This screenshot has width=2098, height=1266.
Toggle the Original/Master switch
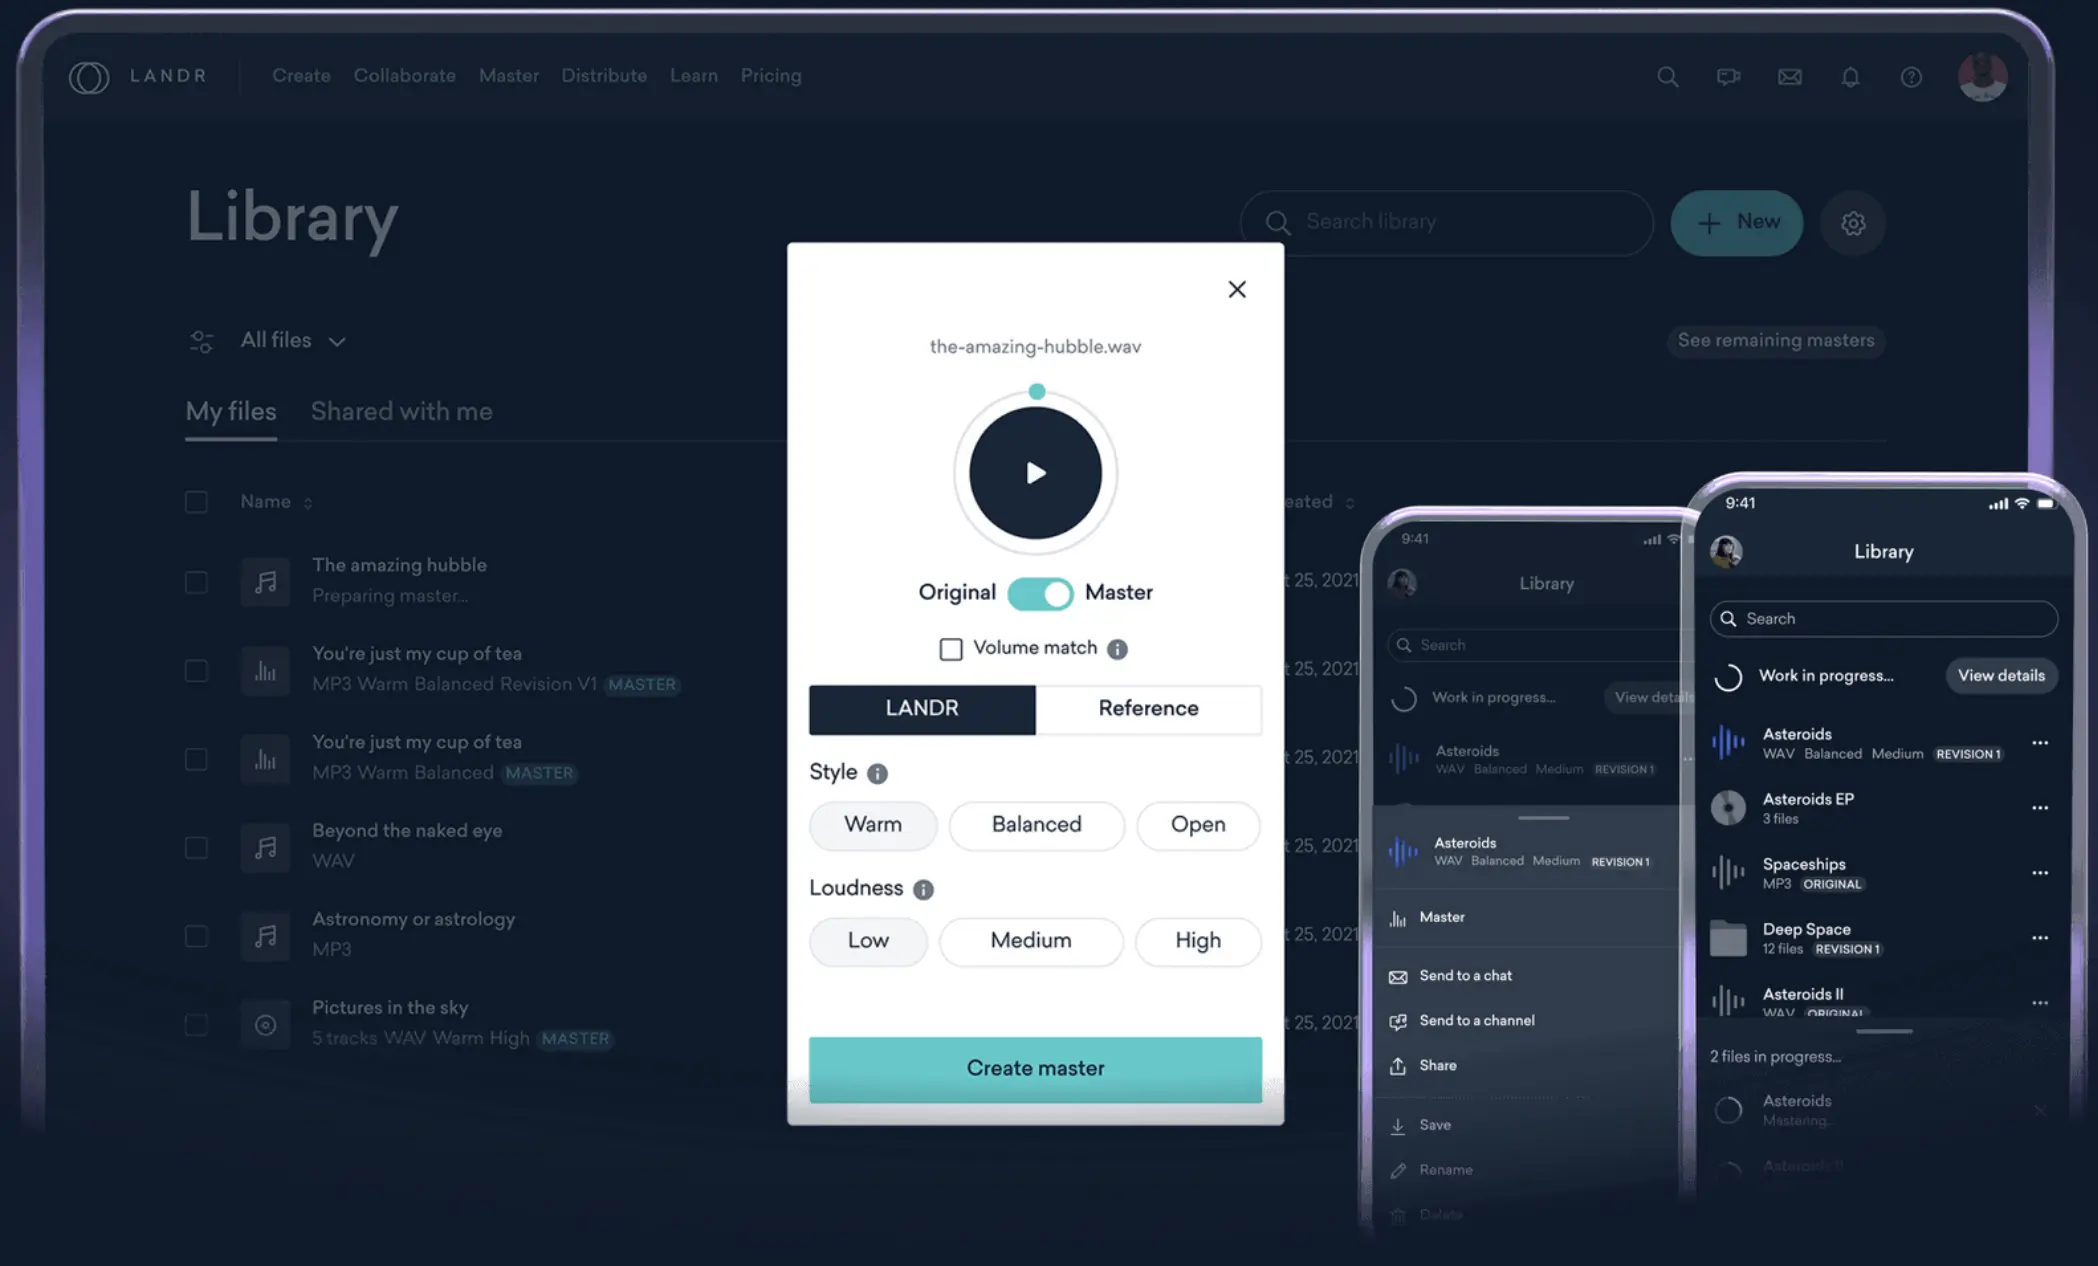pos(1040,593)
